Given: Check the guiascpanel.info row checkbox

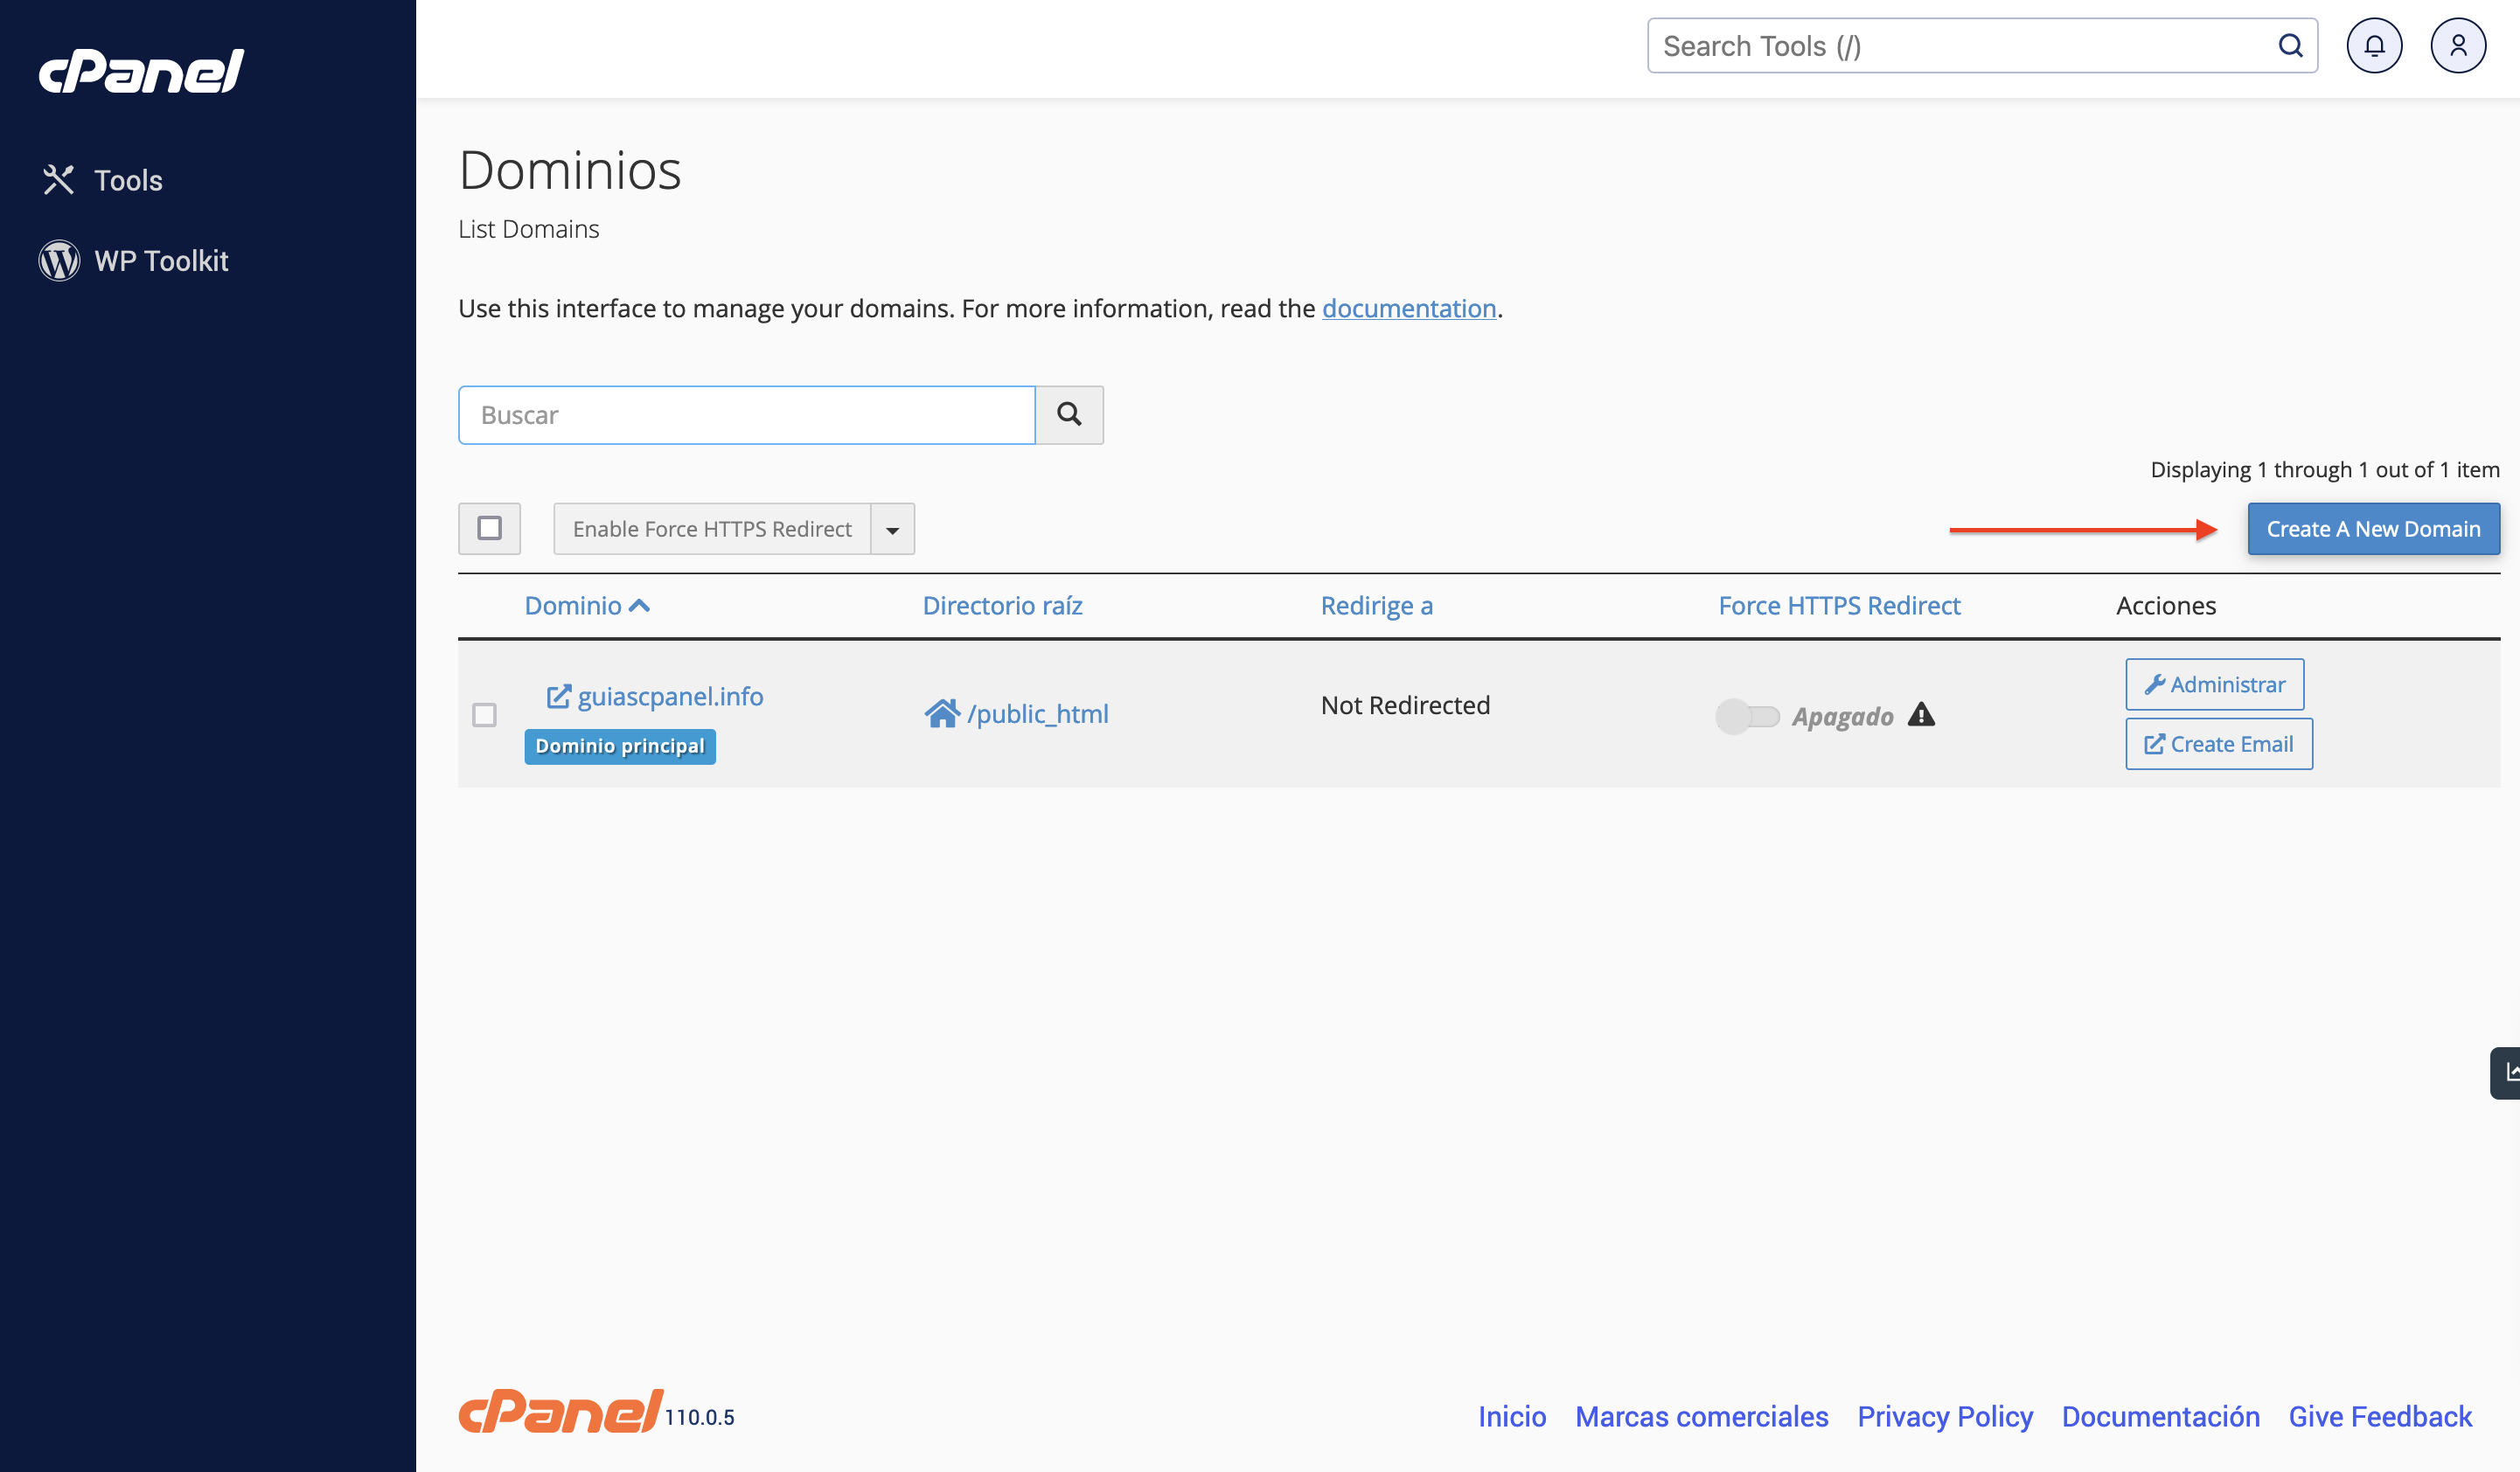Looking at the screenshot, I should [484, 715].
